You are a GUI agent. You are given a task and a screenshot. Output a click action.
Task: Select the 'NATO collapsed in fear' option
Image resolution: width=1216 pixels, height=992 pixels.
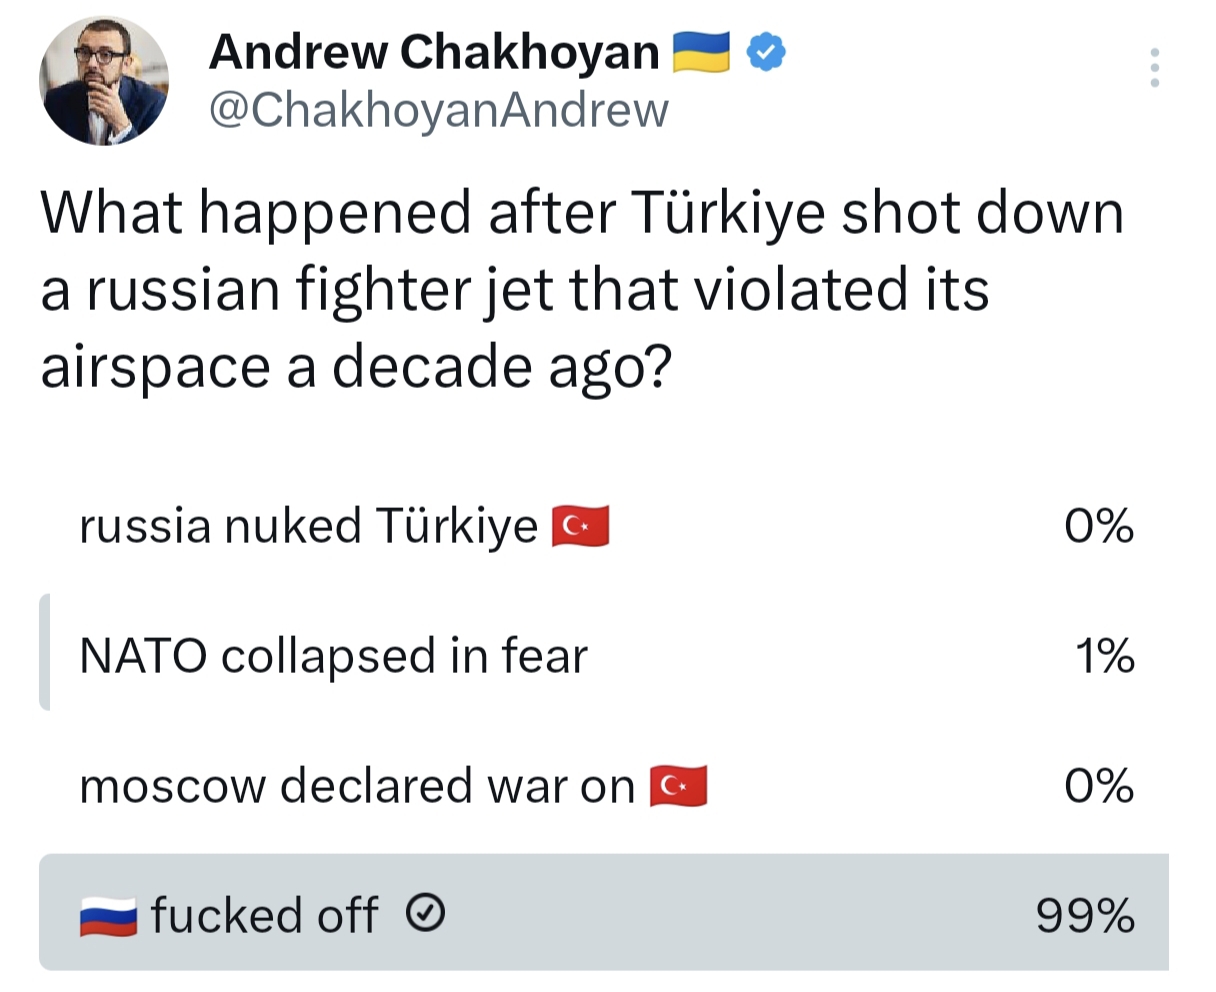click(333, 656)
